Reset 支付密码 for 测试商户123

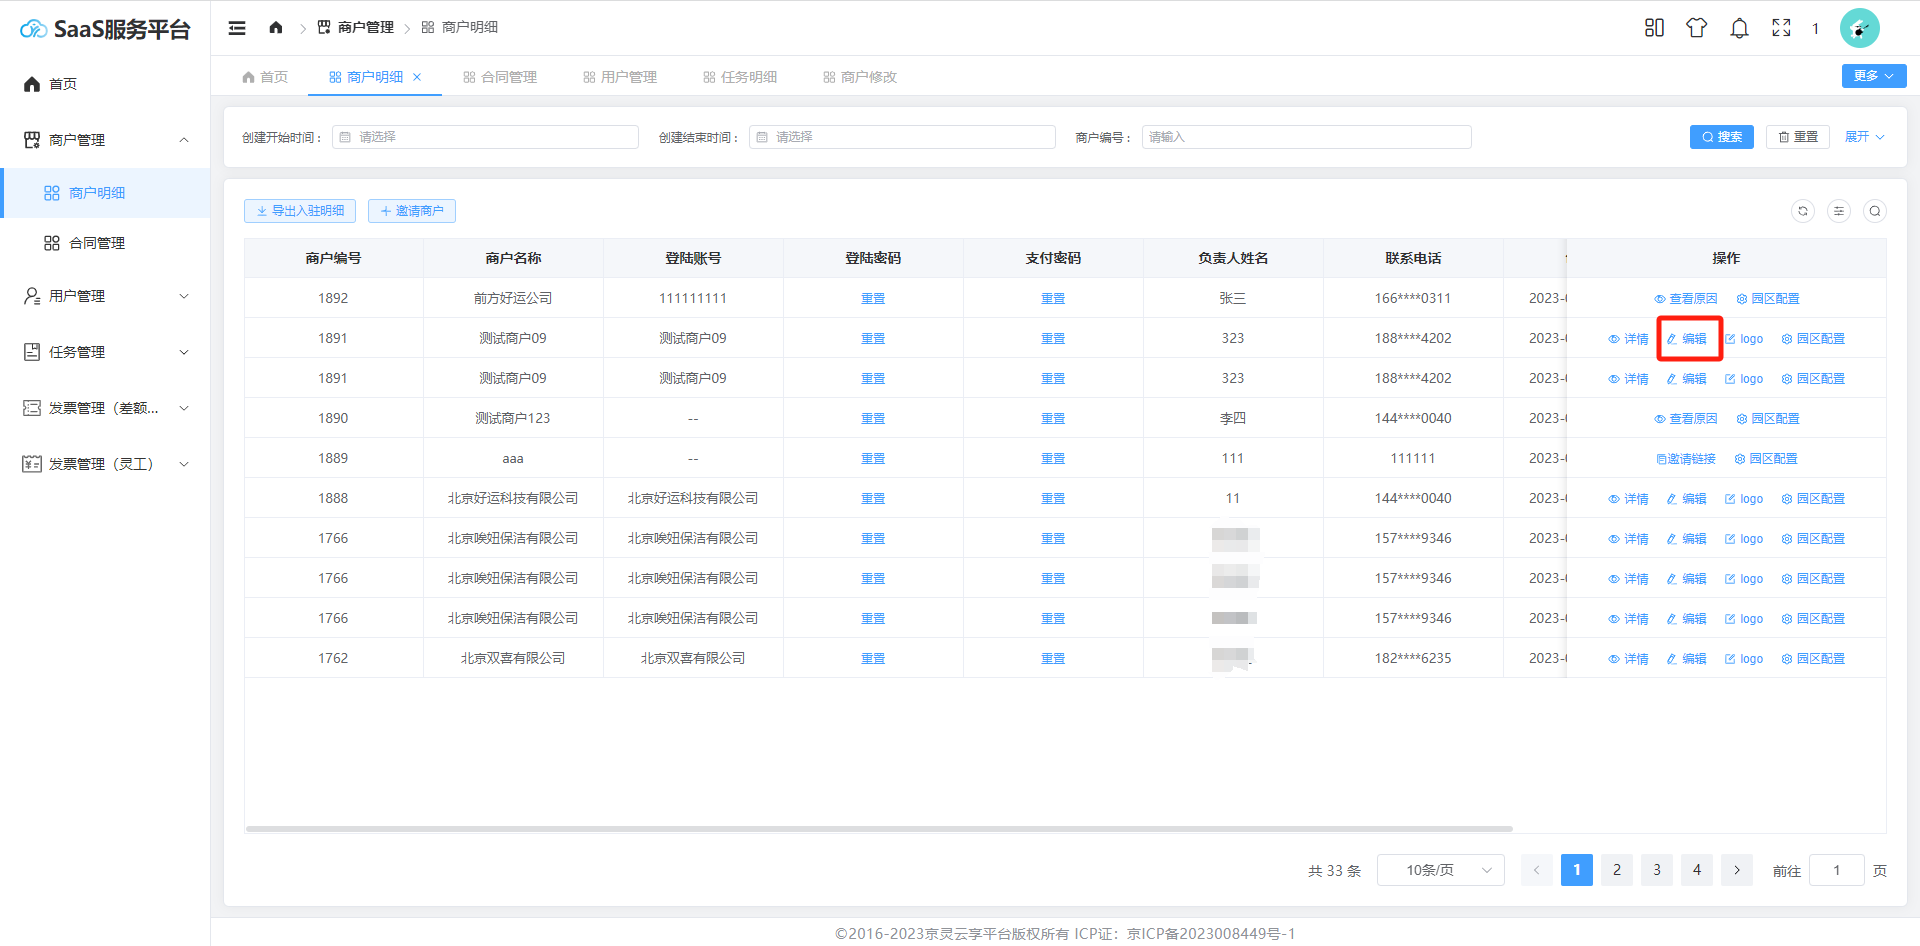tap(1053, 419)
